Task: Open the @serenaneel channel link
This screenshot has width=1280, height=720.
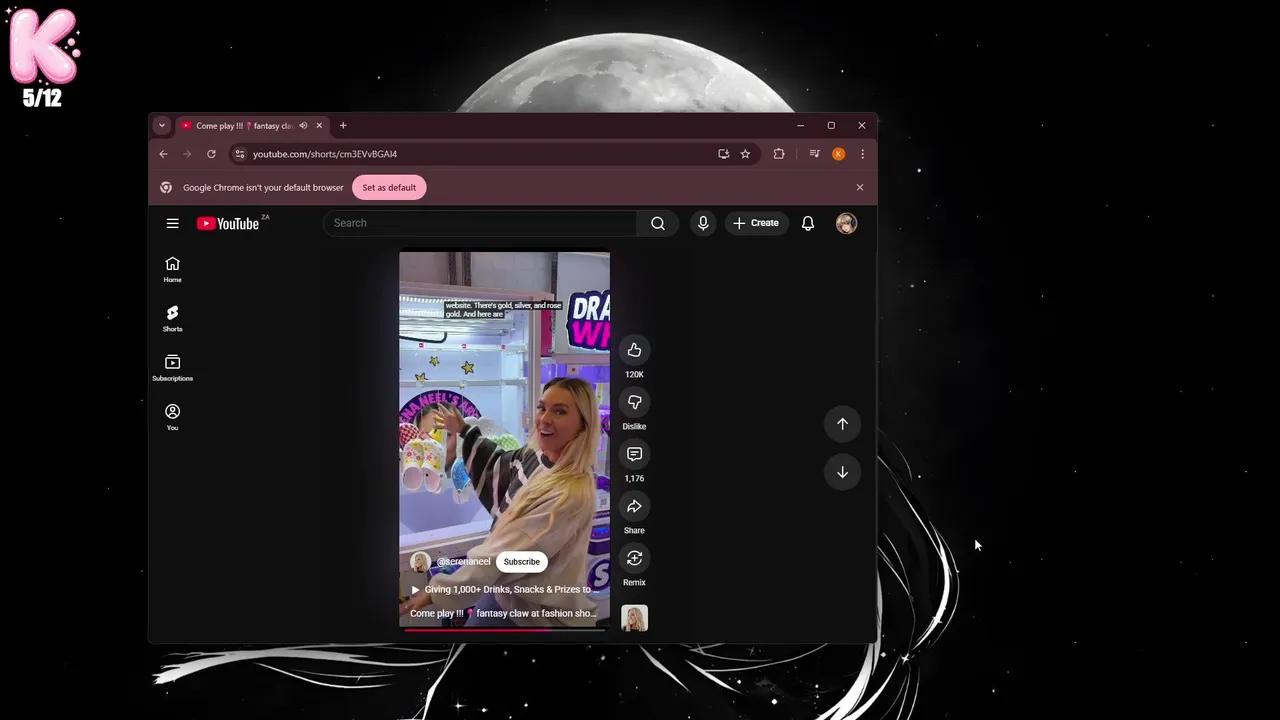Action: [x=463, y=562]
